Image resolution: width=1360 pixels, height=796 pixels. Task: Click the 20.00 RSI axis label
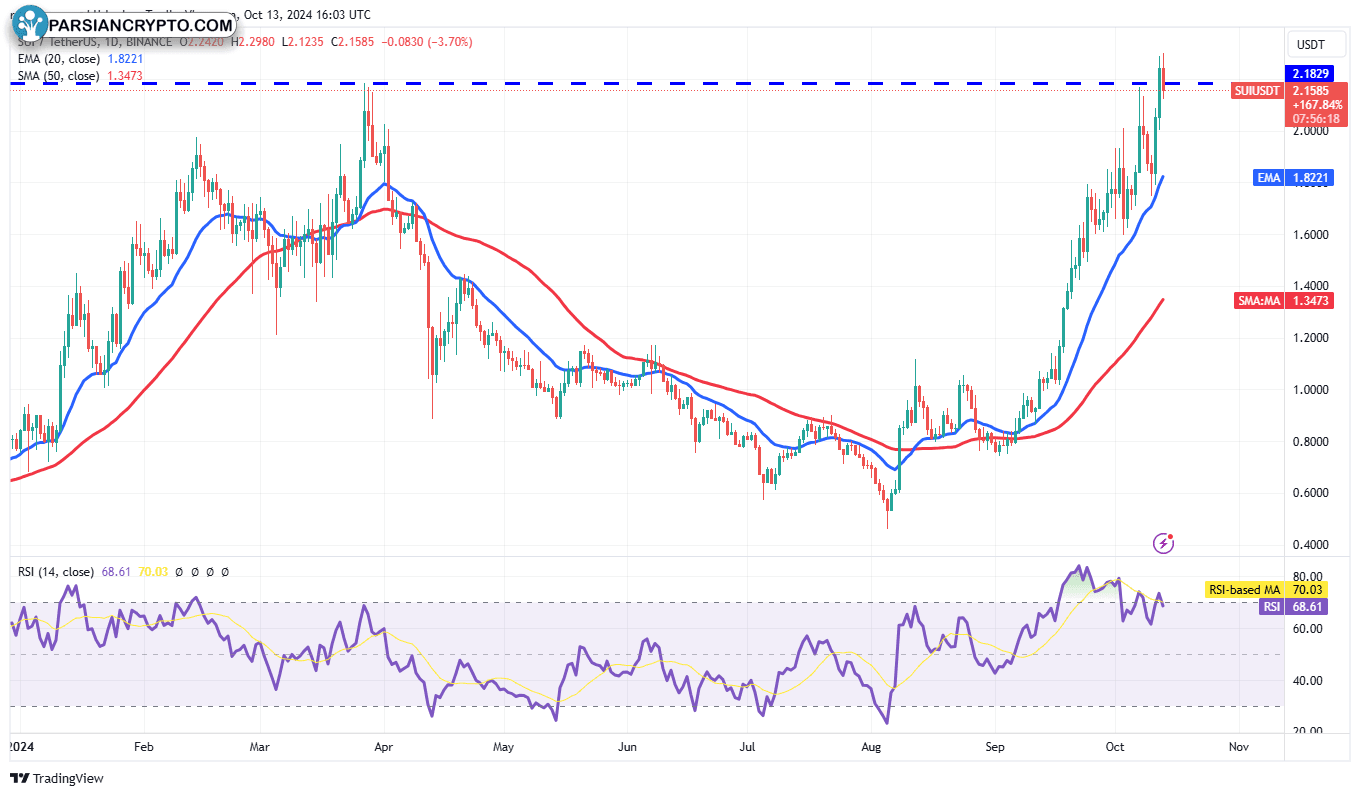coord(1308,730)
